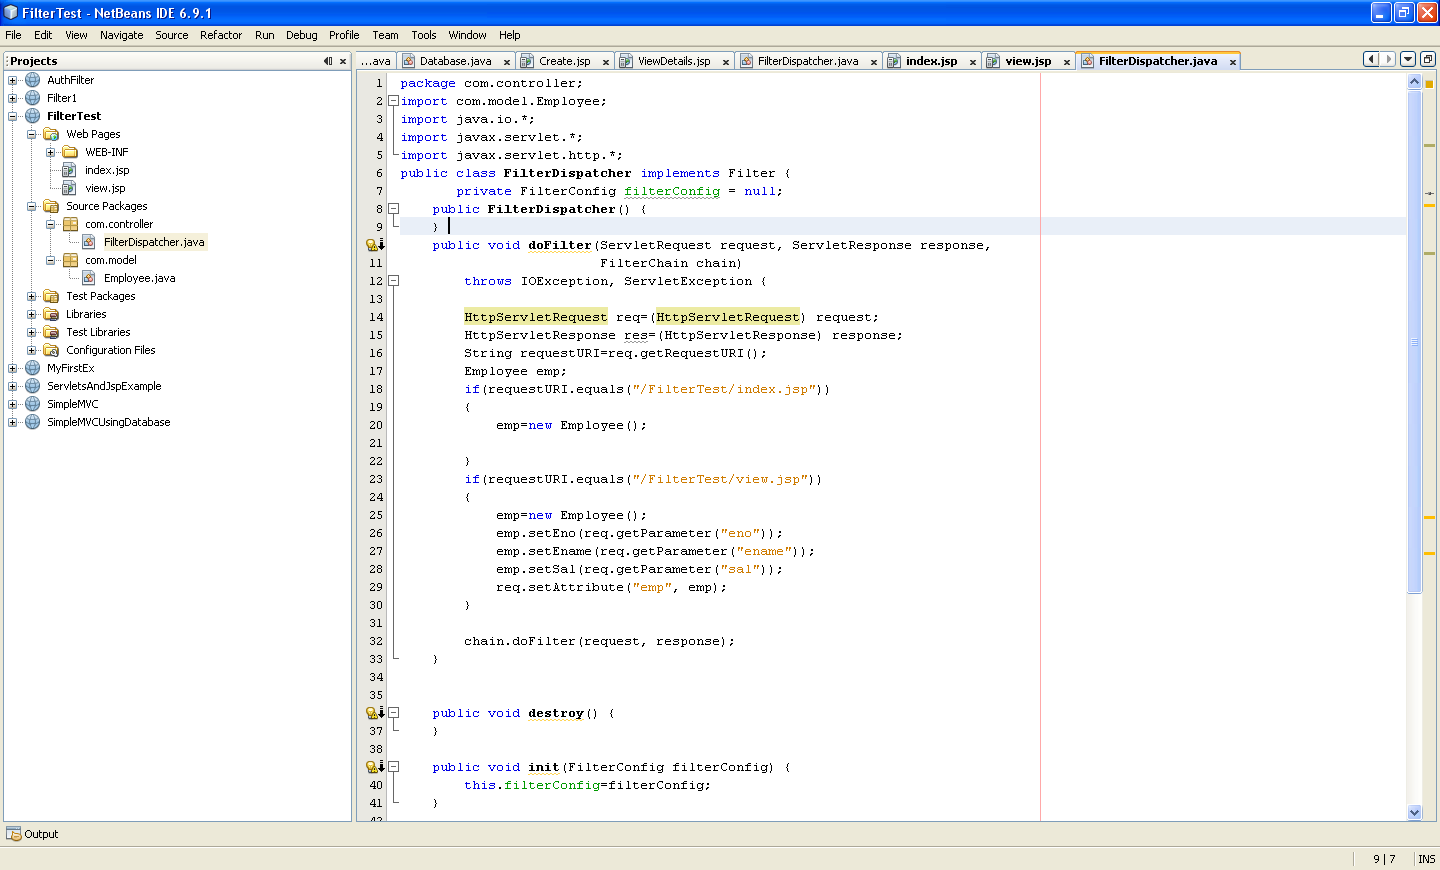This screenshot has height=870, width=1440.
Task: Open the File menu
Action: 13,35
